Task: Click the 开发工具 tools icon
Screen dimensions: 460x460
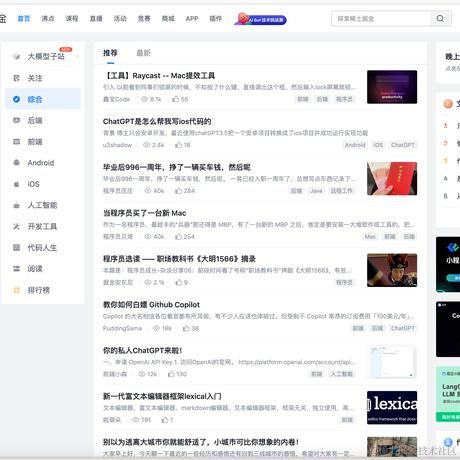Action: pyautogui.click(x=16, y=226)
